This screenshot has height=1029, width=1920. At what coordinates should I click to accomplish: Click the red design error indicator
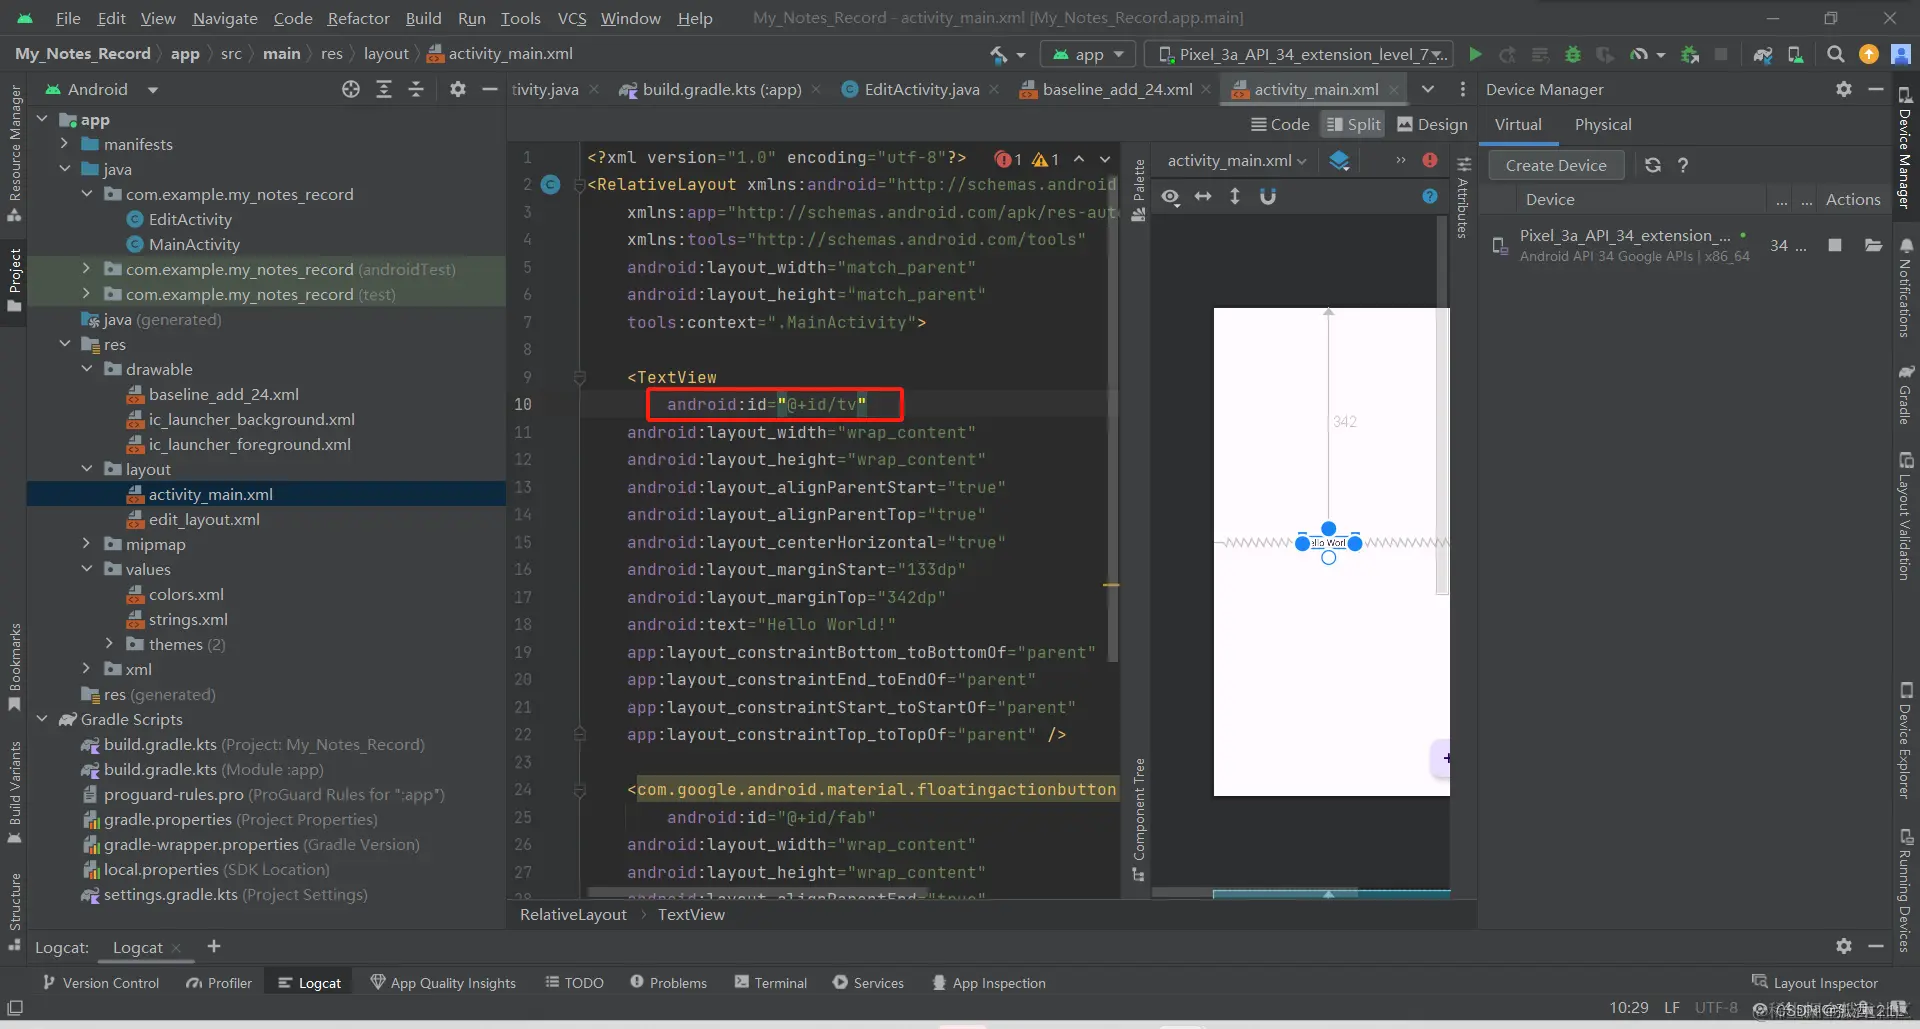point(1430,160)
